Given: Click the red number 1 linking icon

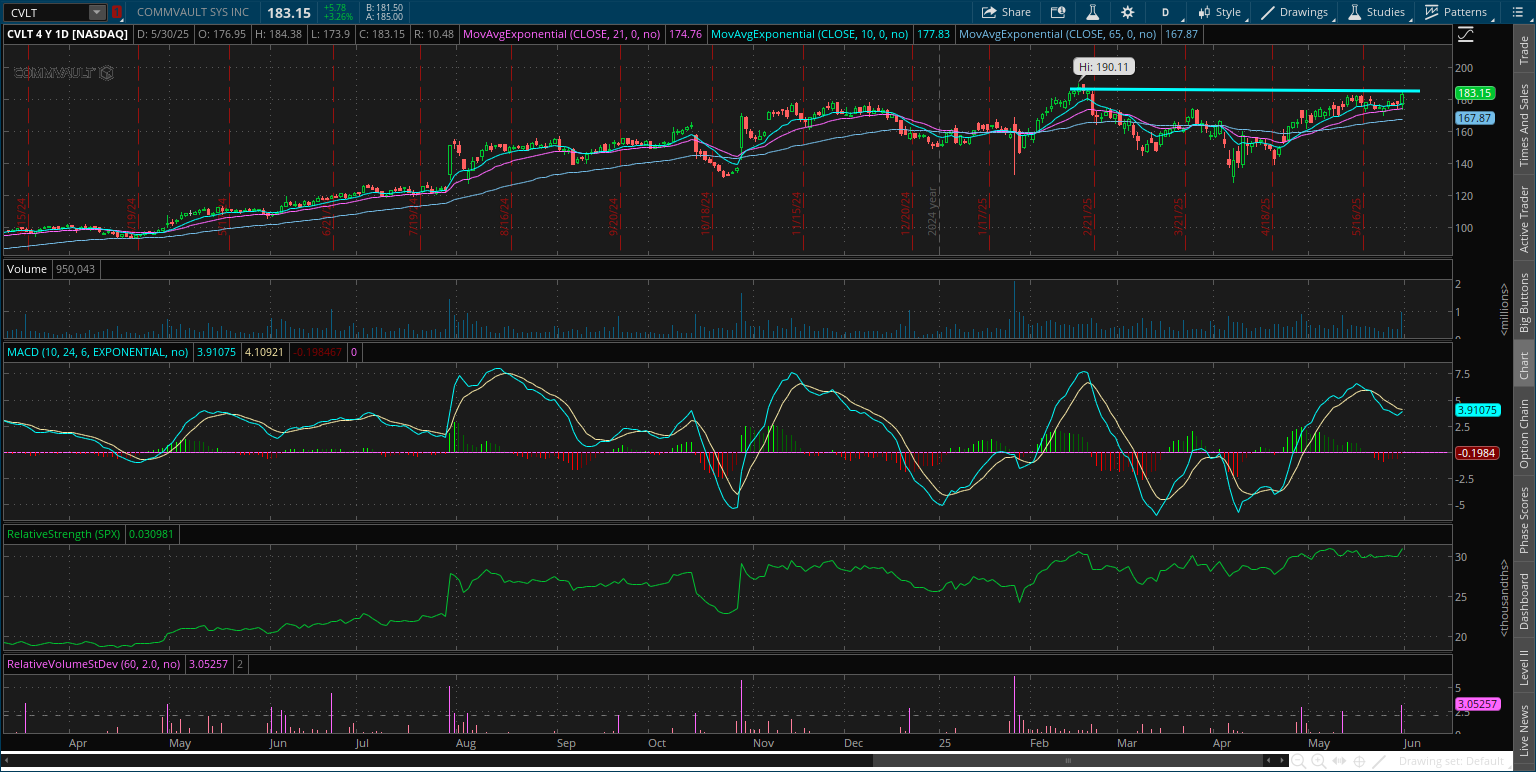Looking at the screenshot, I should tap(117, 12).
